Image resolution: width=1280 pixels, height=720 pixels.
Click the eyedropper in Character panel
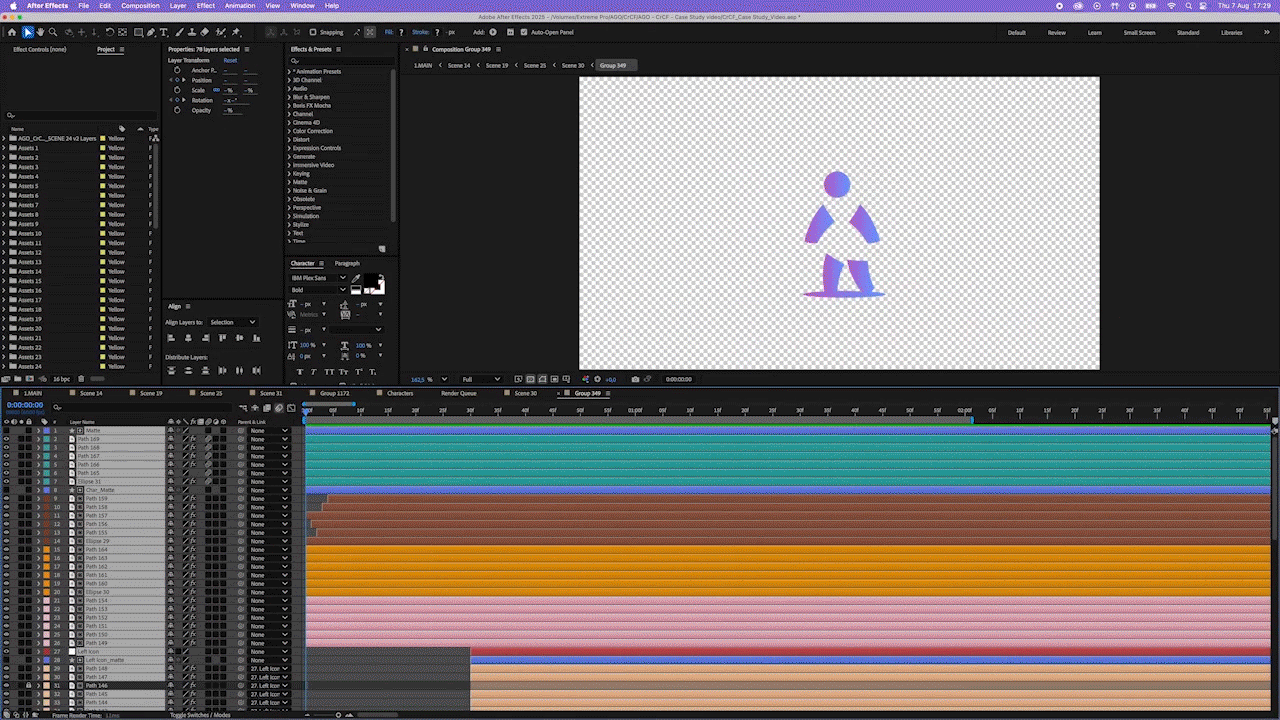pyautogui.click(x=356, y=279)
